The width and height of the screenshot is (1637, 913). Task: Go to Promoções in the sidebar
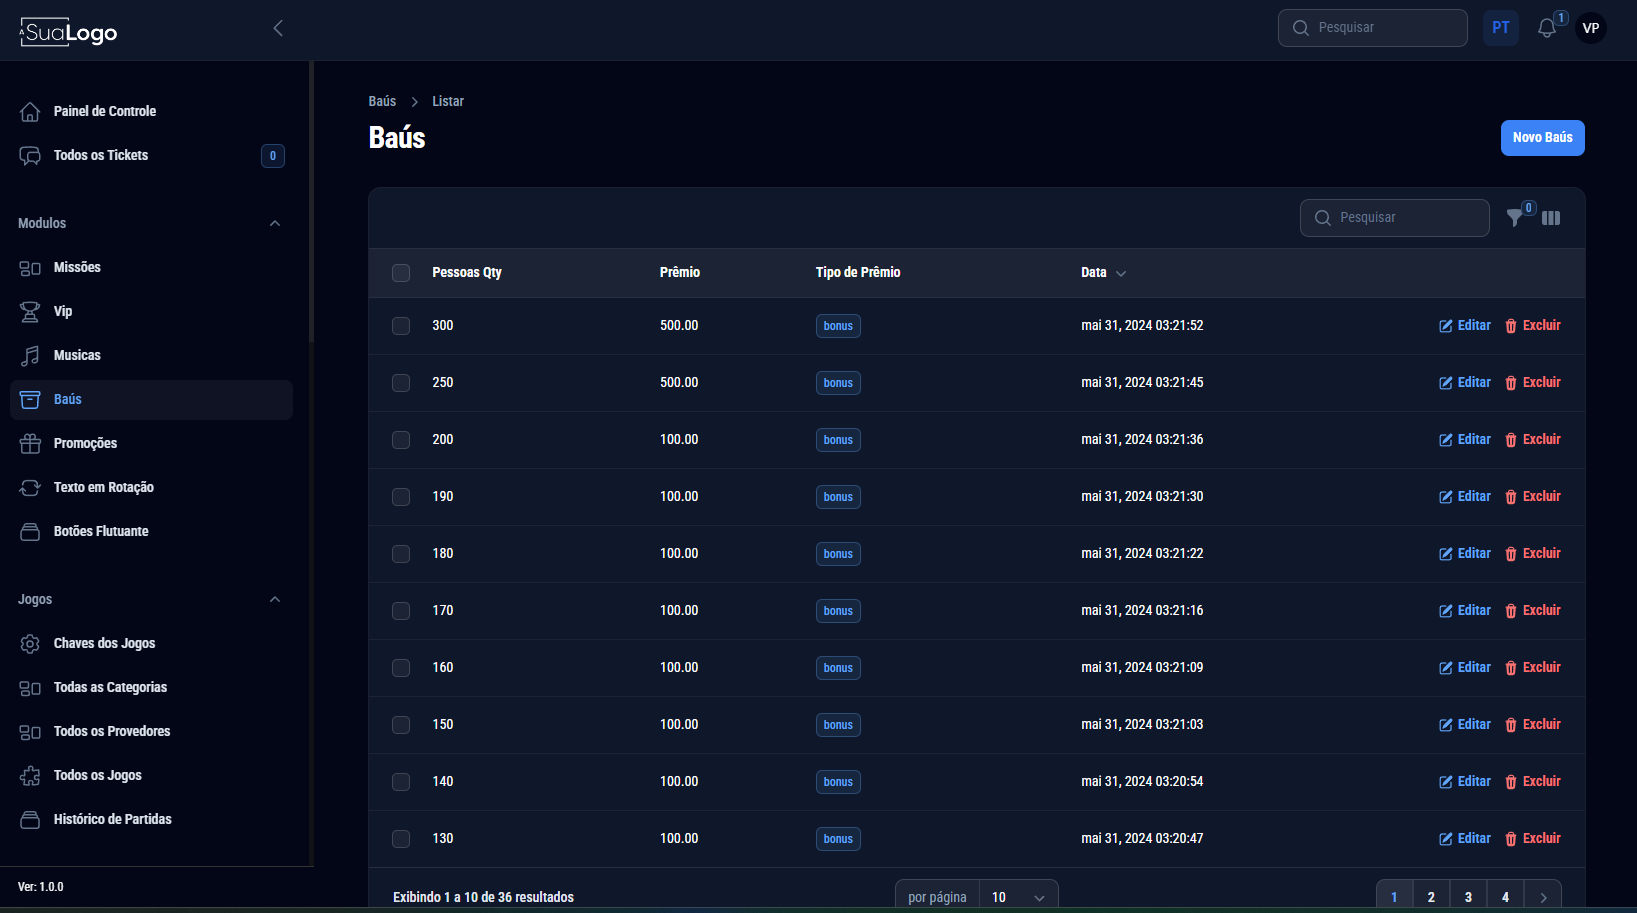[x=85, y=443]
